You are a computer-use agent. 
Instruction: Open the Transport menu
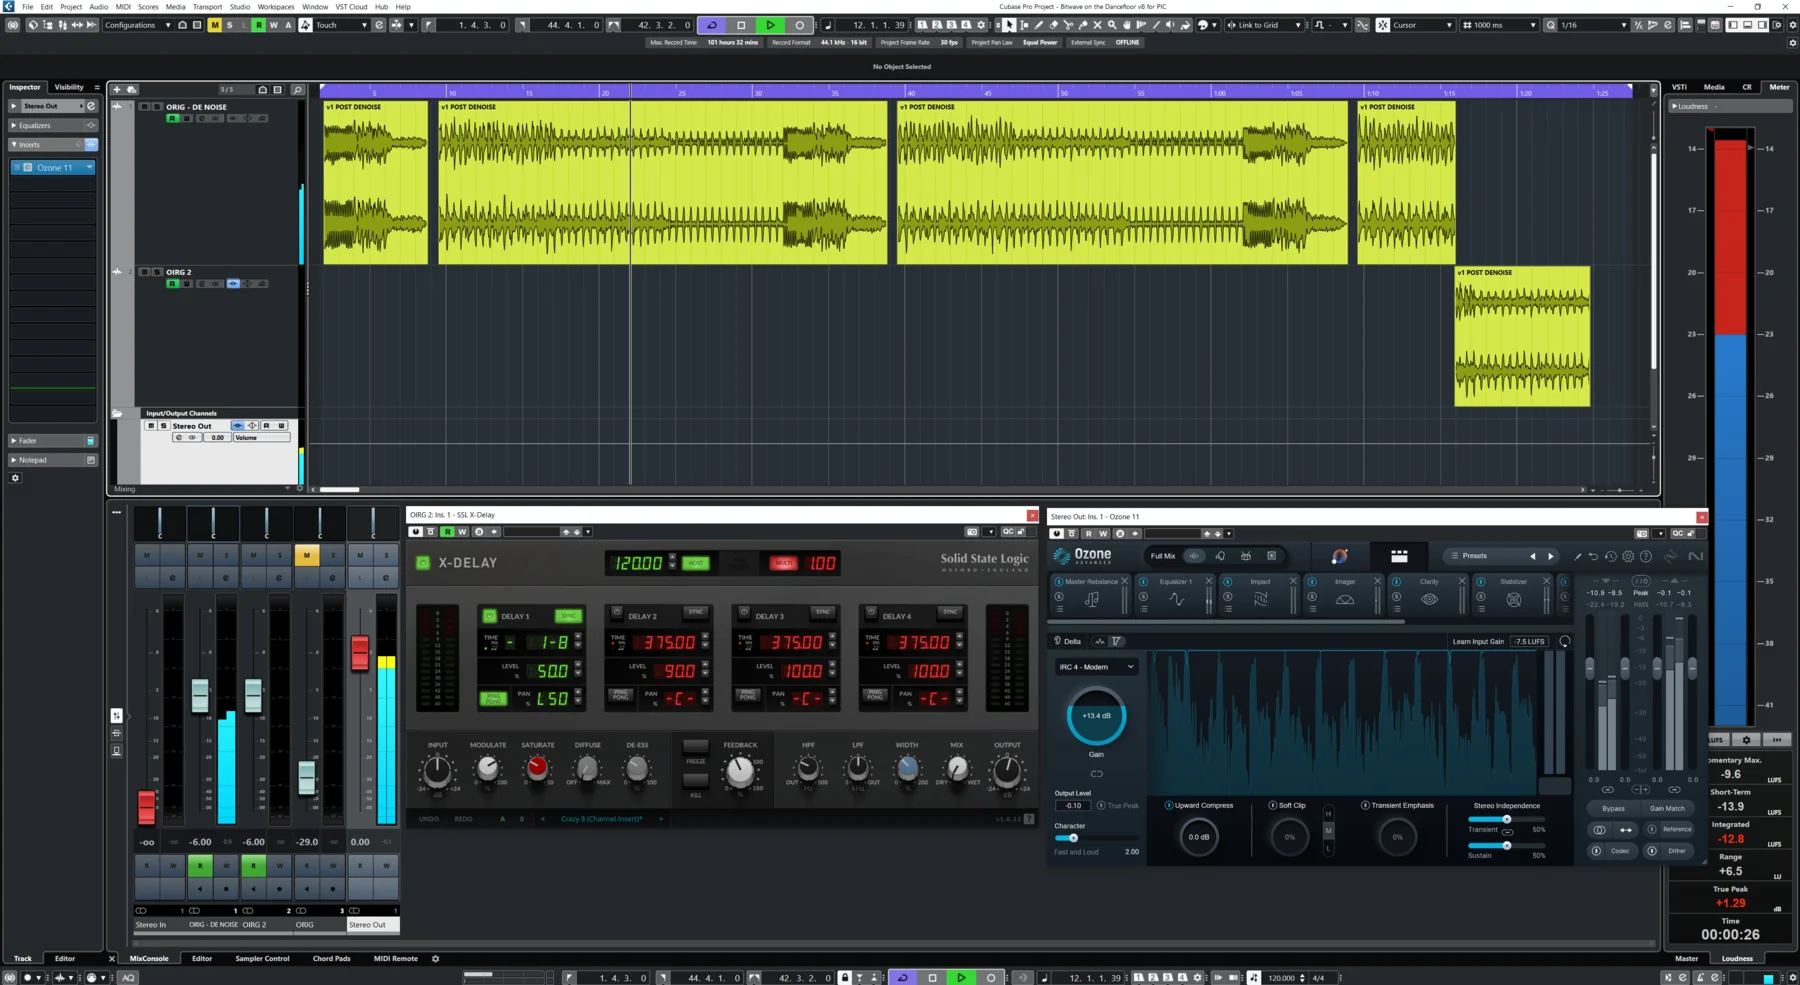point(207,7)
